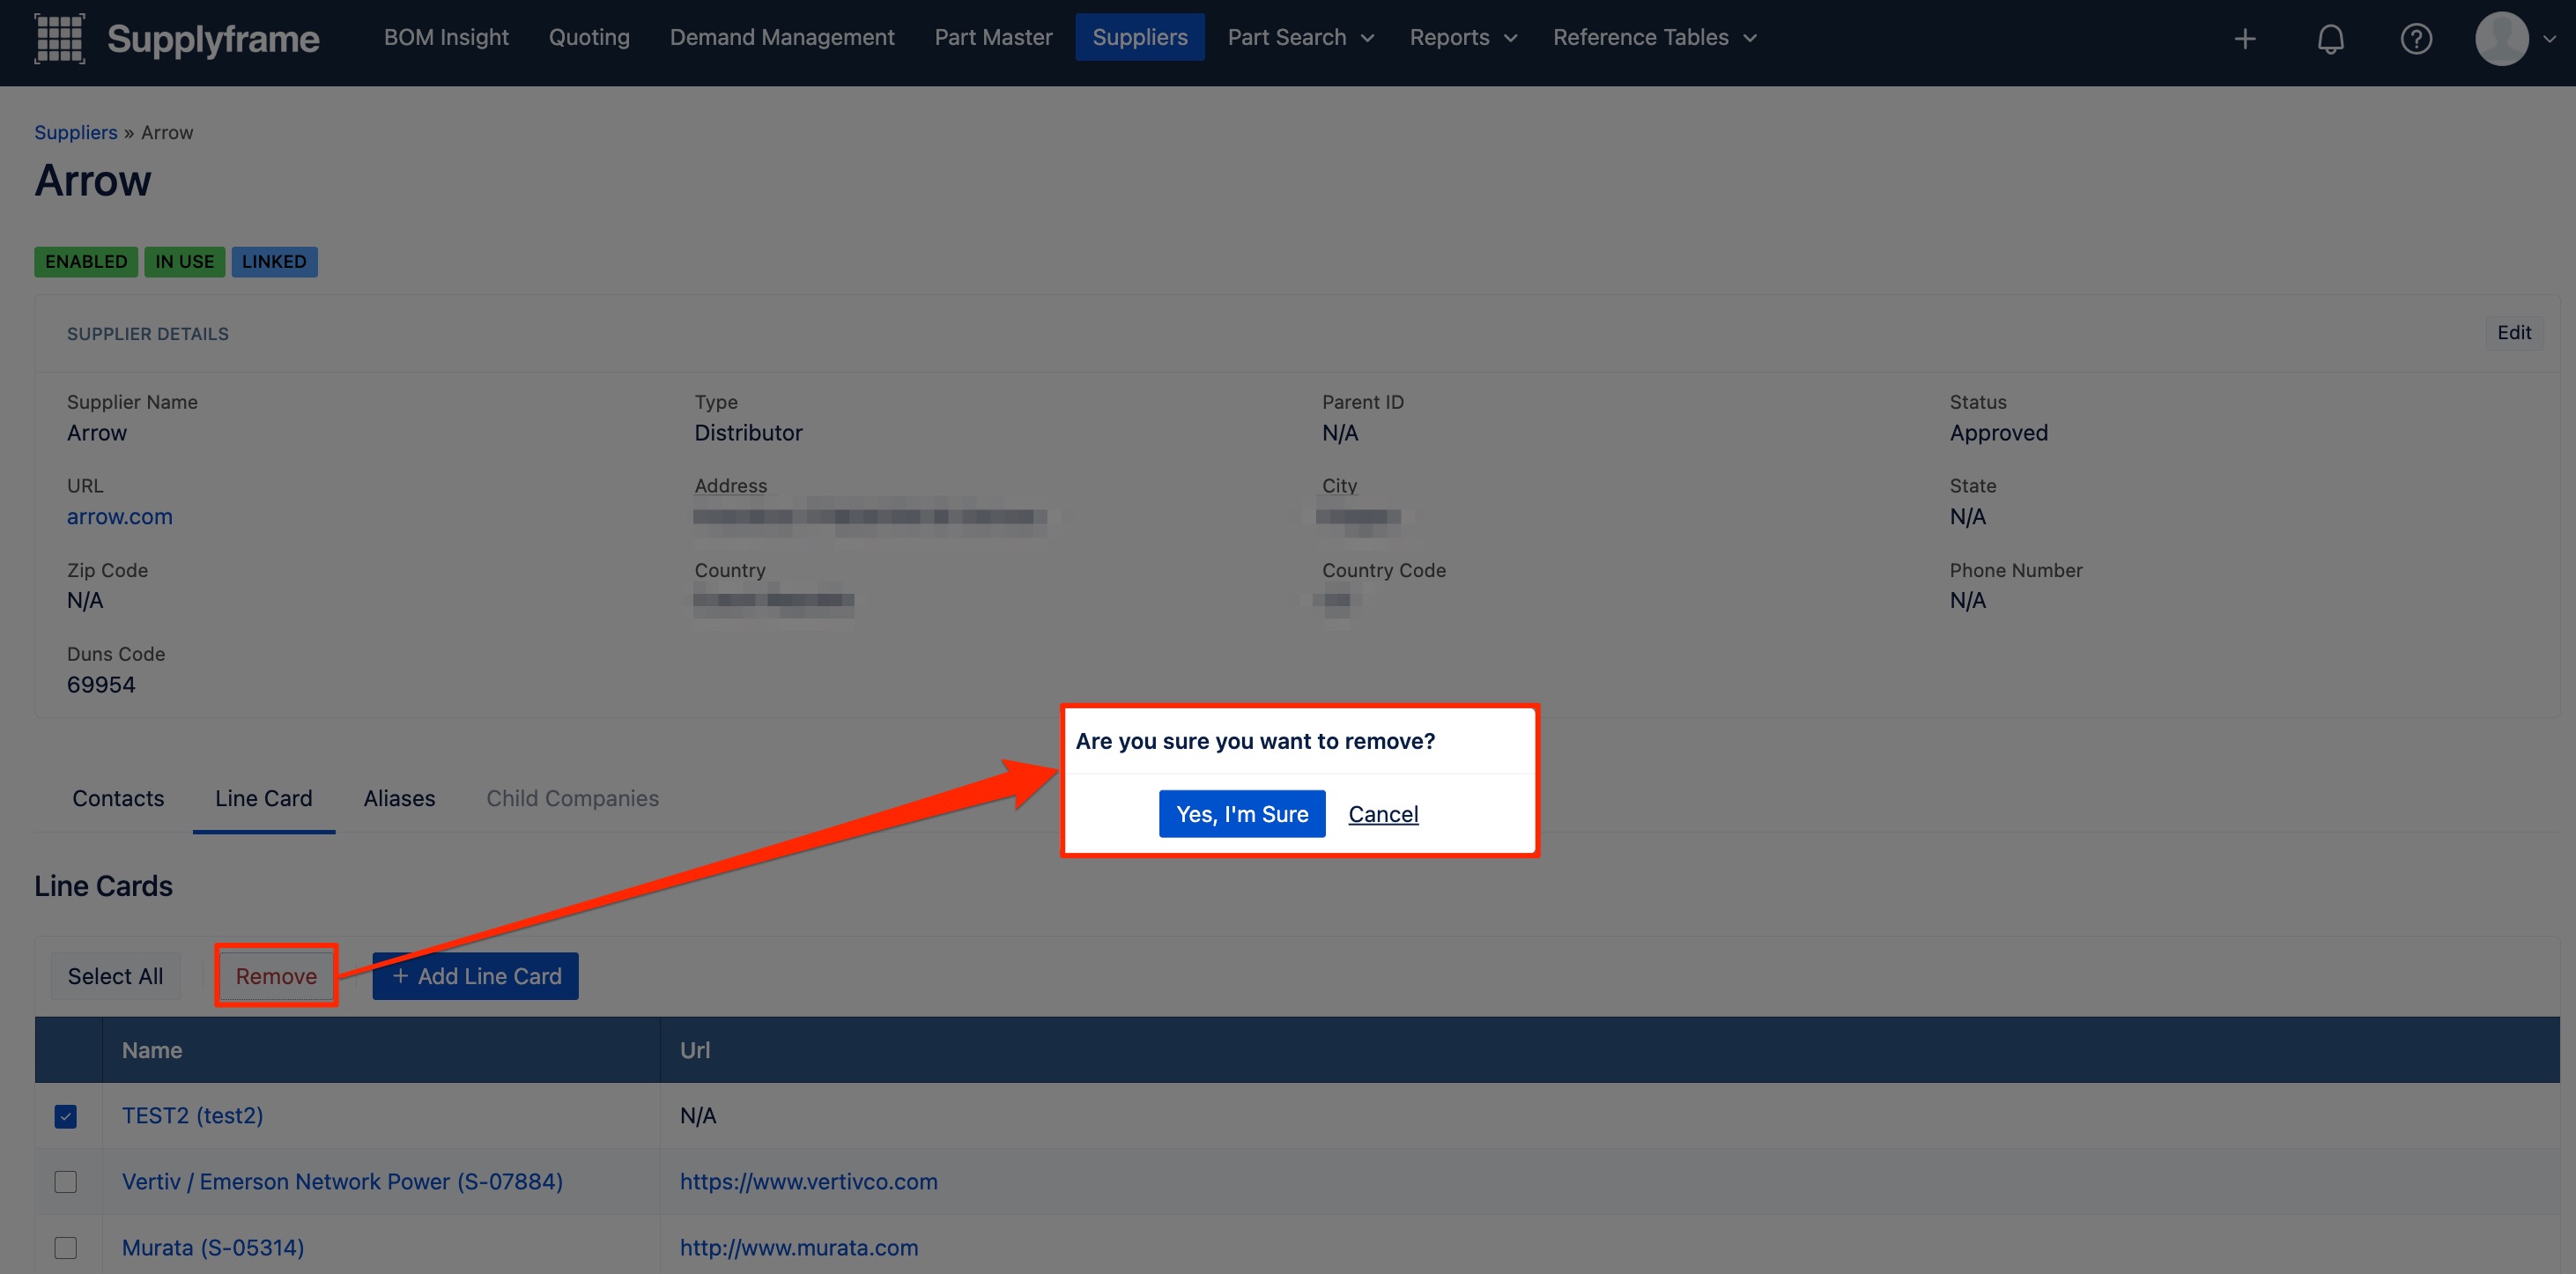Check the Murata (S-05314) checkbox

pyautogui.click(x=66, y=1248)
